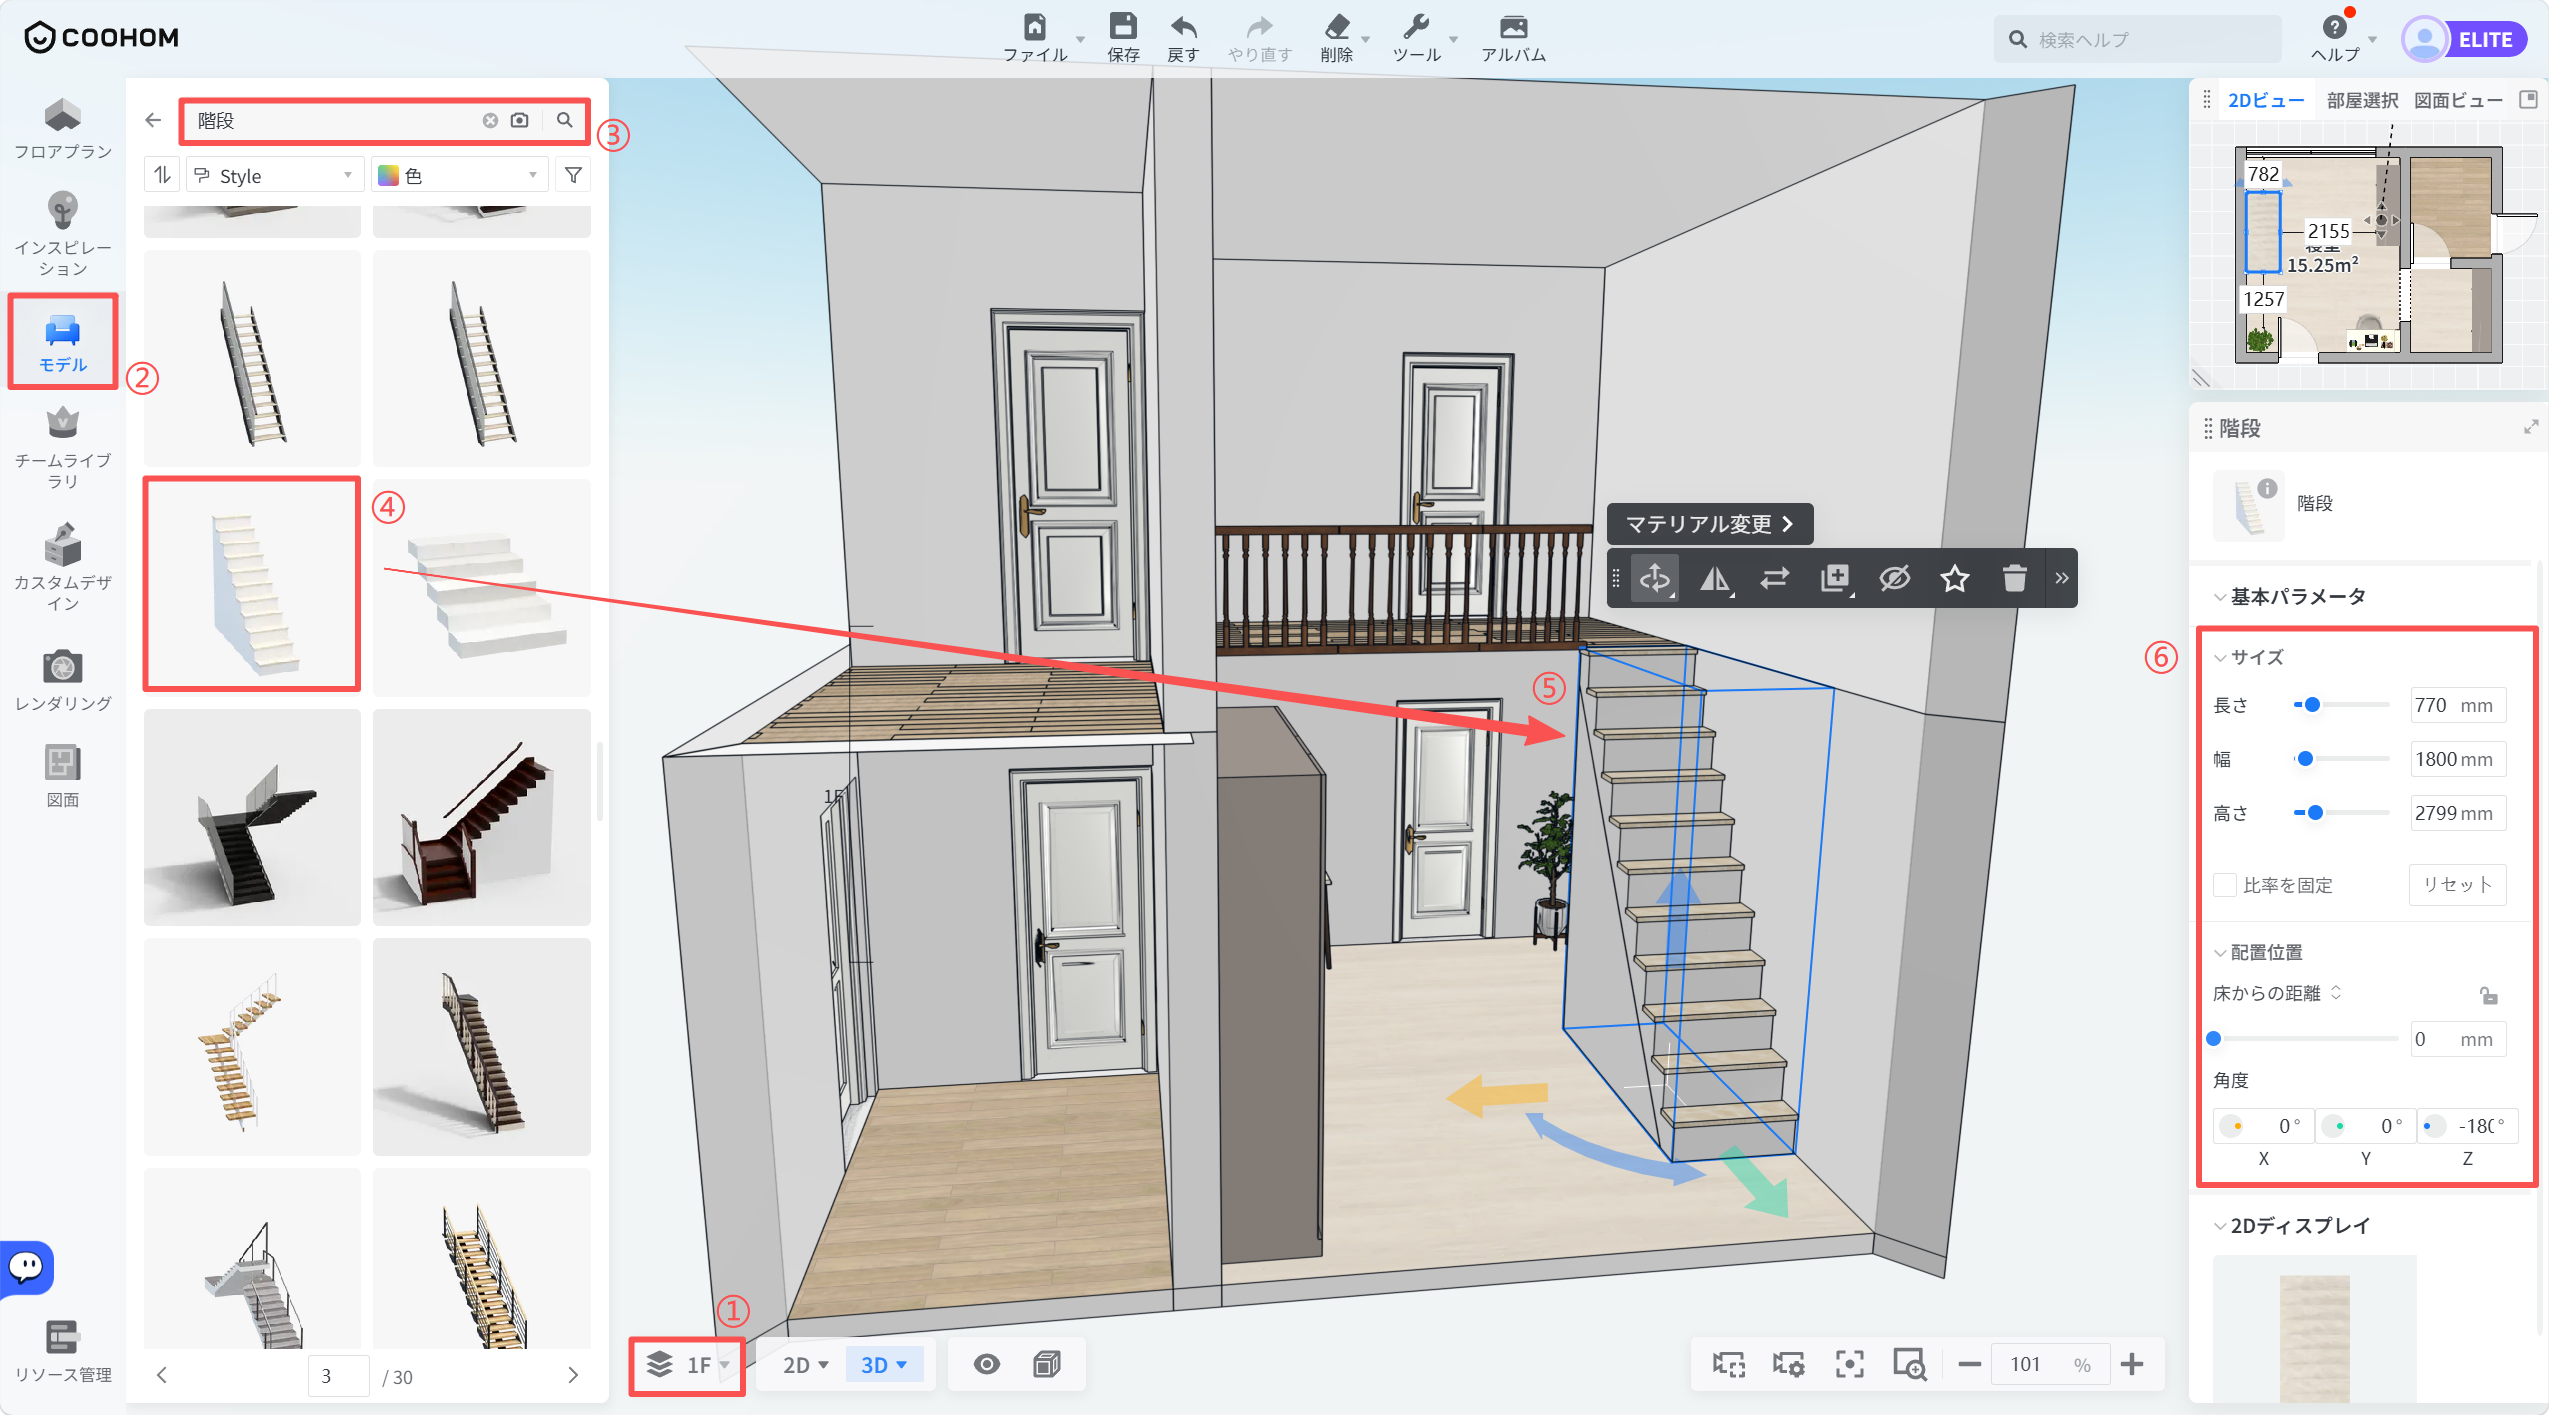The height and width of the screenshot is (1415, 2549).
Task: Expand more floating toolbar options
Action: pyautogui.click(x=2061, y=578)
